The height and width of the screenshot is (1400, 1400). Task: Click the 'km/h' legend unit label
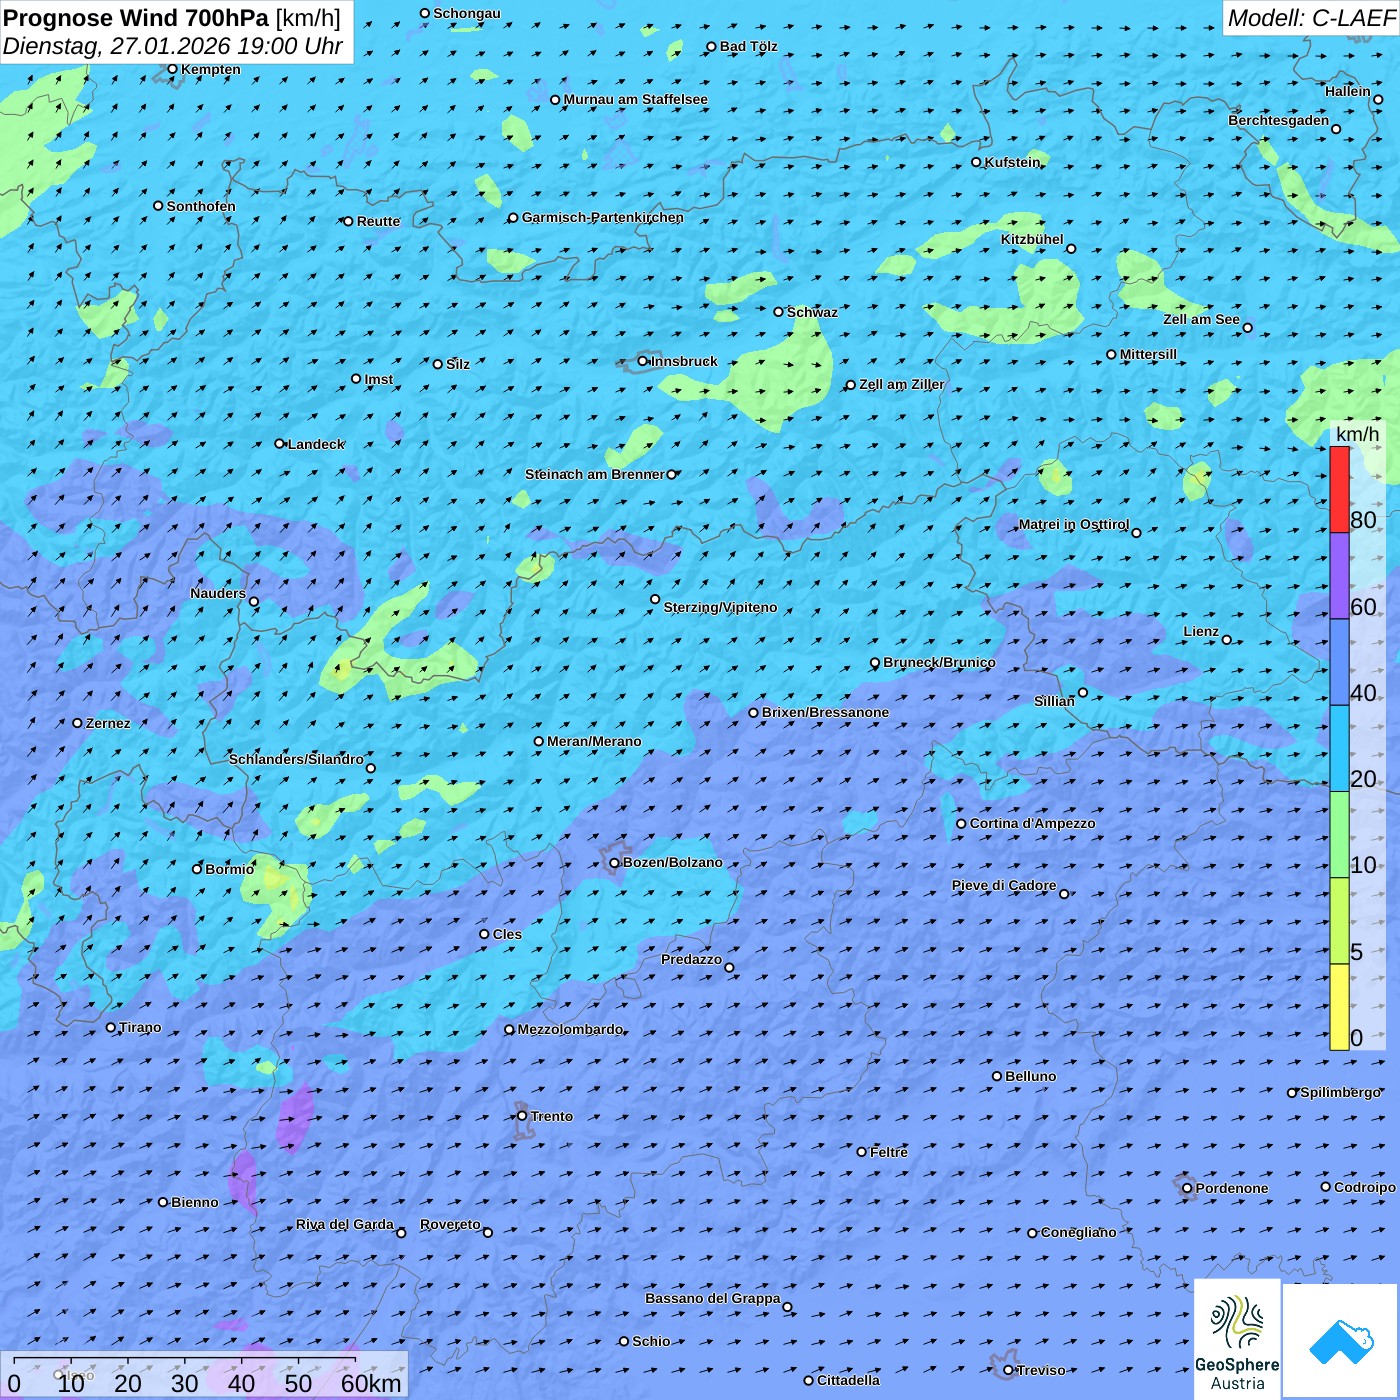tap(1357, 434)
